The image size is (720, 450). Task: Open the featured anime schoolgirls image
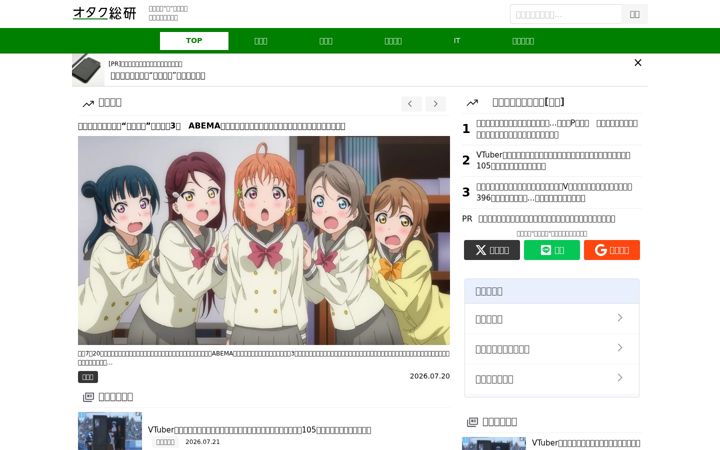[x=264, y=240]
